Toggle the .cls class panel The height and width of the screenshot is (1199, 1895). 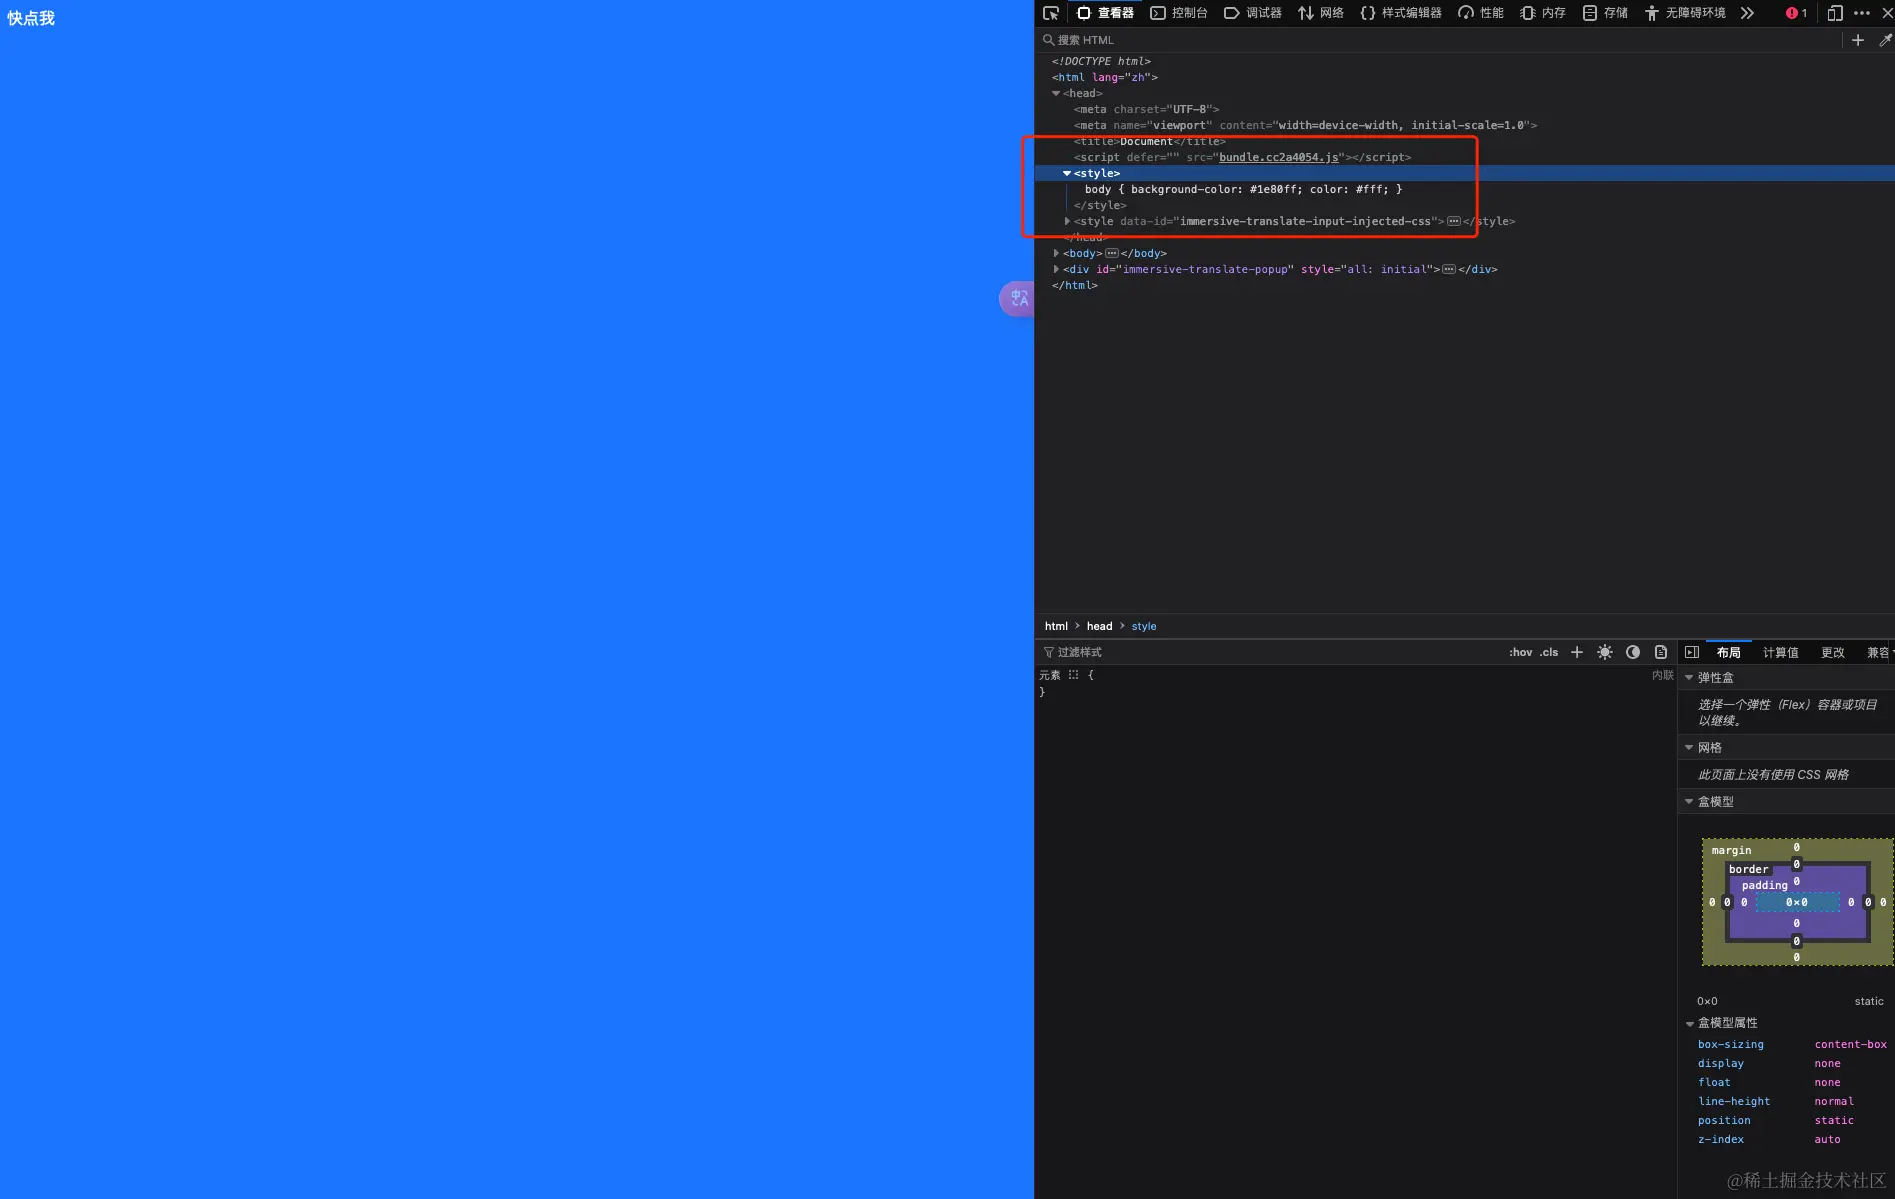tap(1549, 652)
